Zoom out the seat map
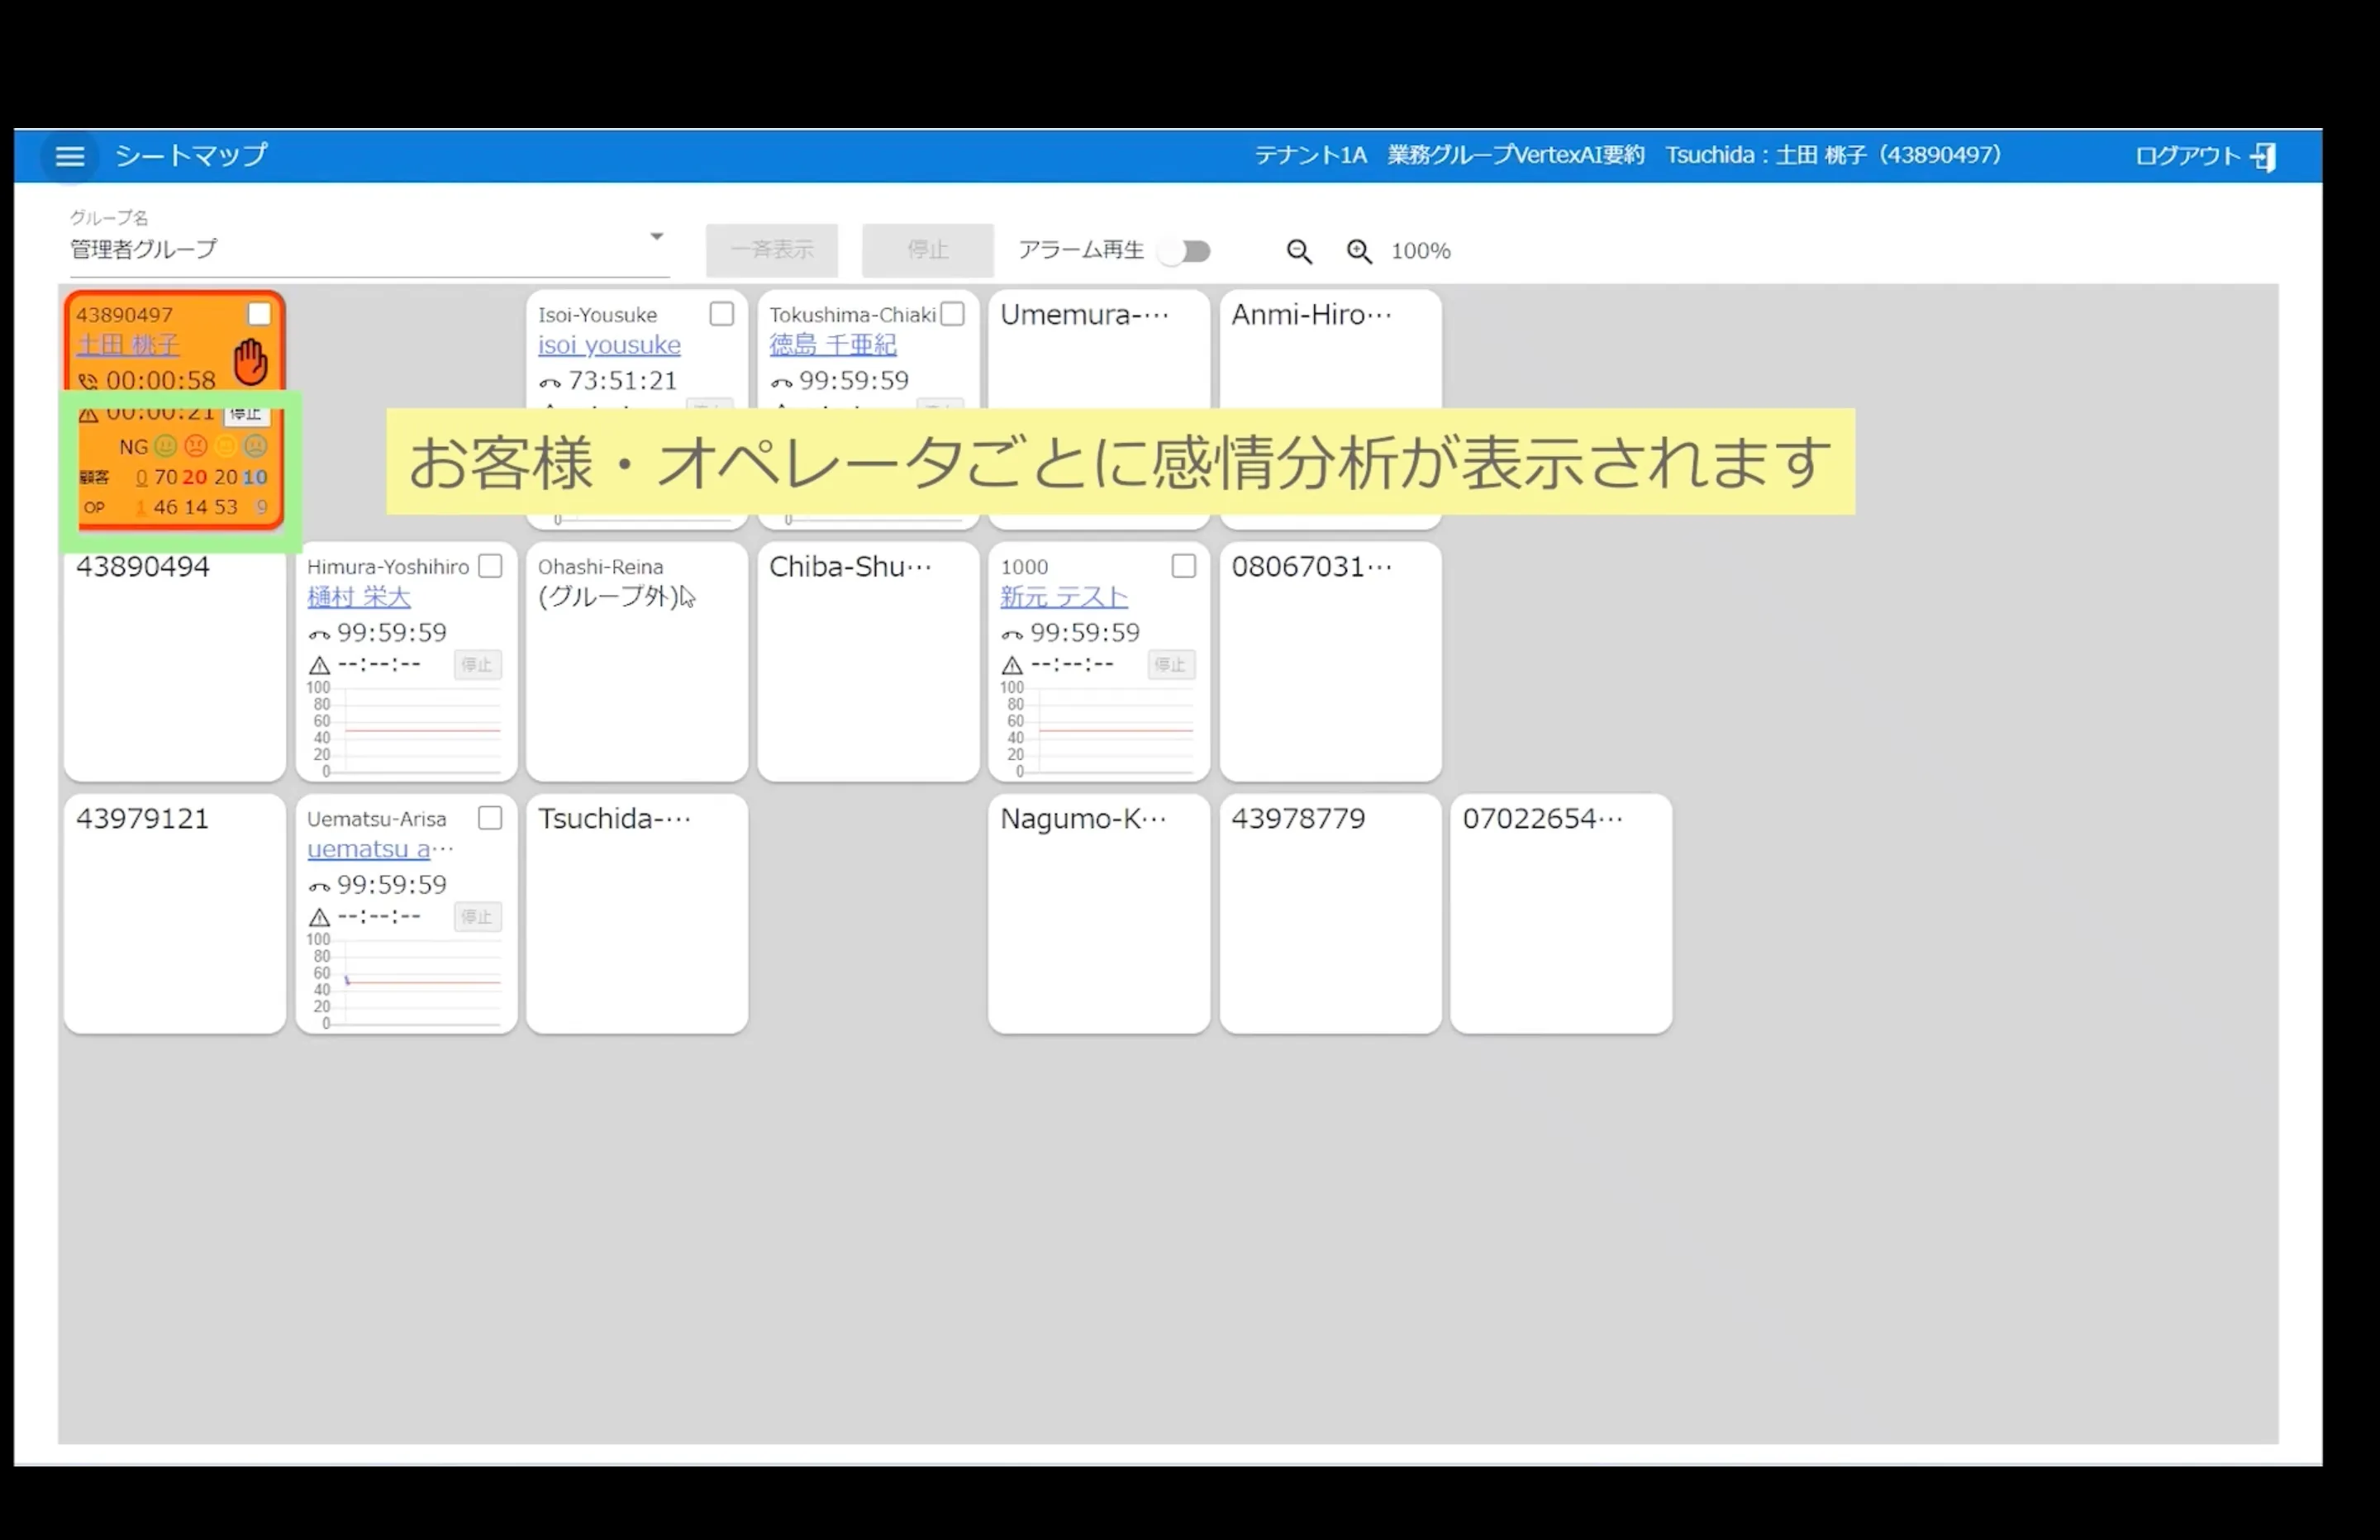Viewport: 2380px width, 1540px height. [x=1299, y=251]
